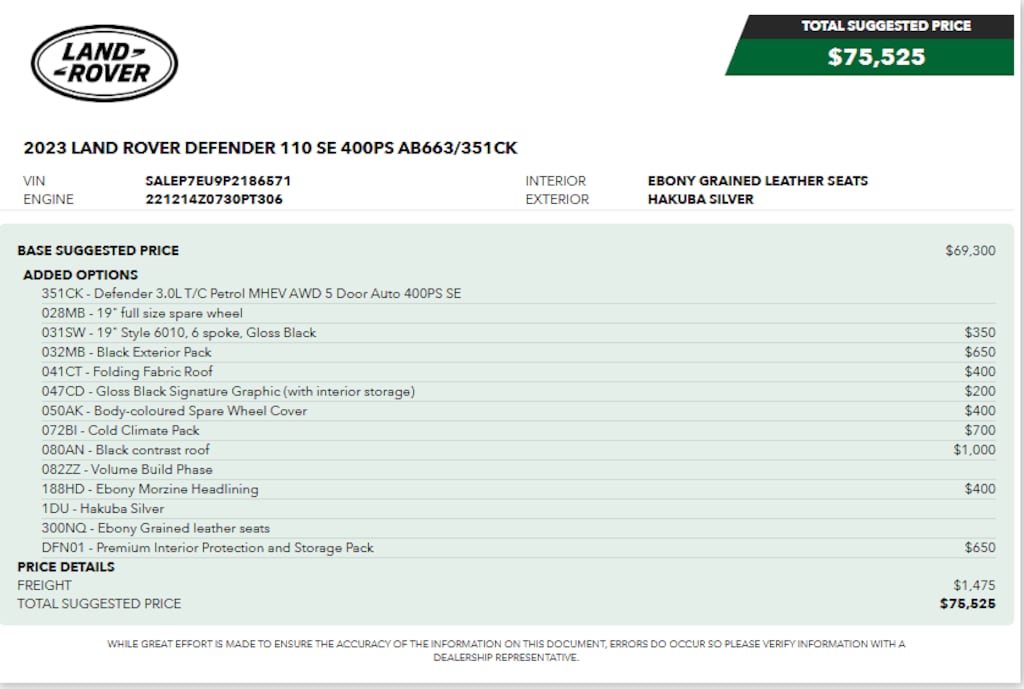1024x689 pixels.
Task: Select the $650 price for DFN01 pack
Action: [980, 549]
